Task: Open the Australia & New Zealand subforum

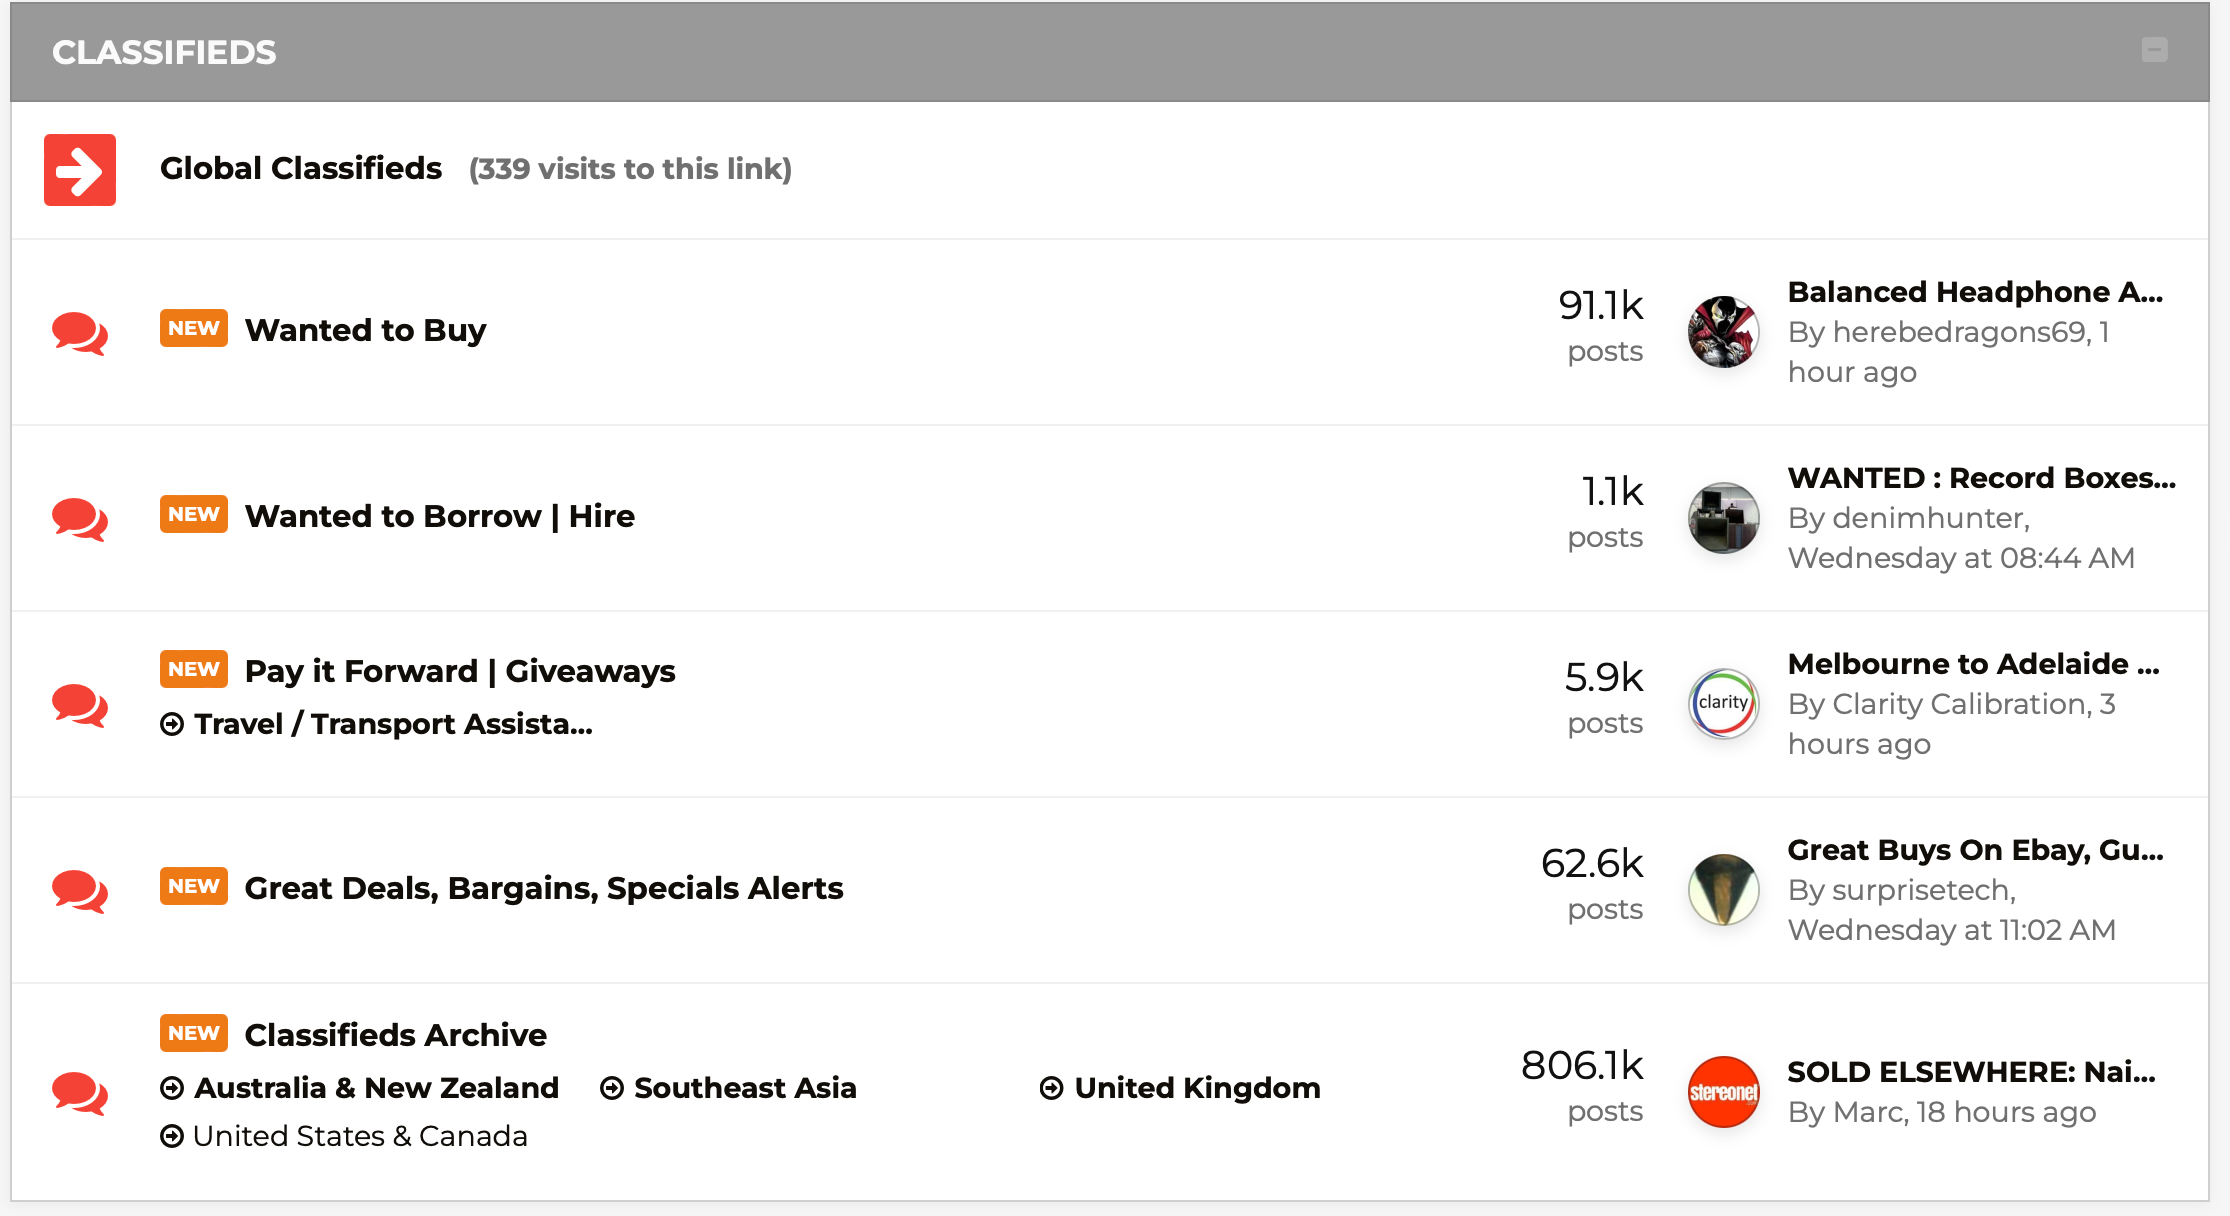Action: (x=376, y=1088)
